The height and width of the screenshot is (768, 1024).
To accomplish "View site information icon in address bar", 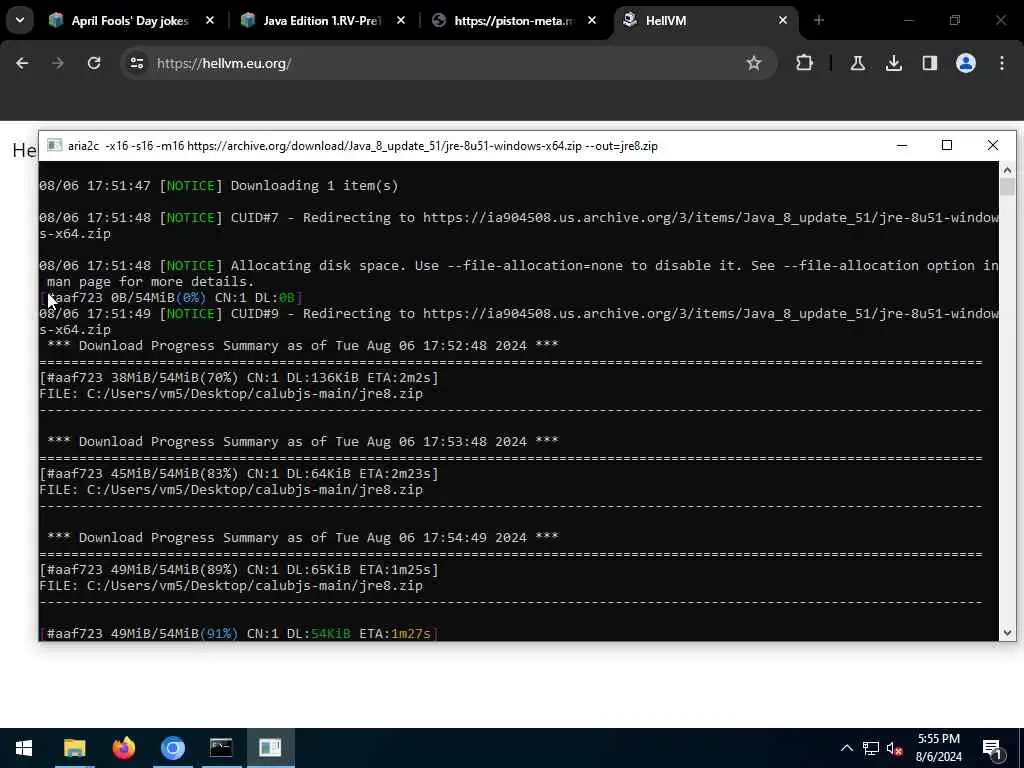I will tap(136, 63).
